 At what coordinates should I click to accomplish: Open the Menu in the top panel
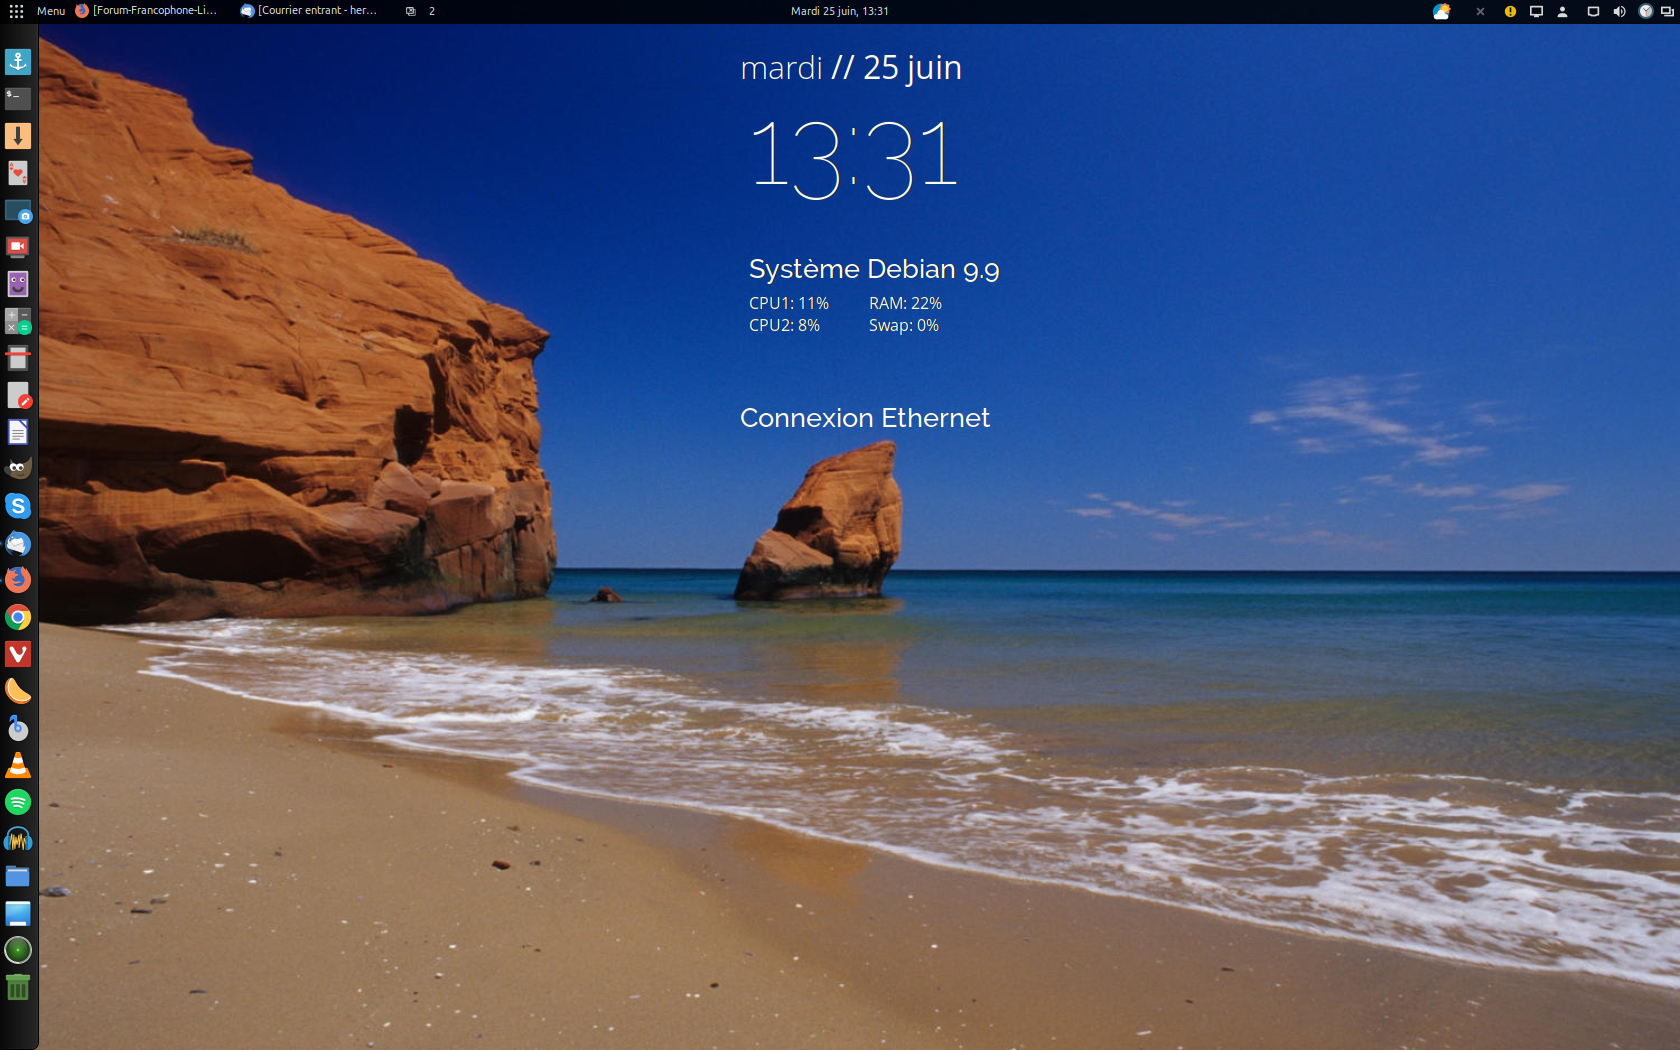(x=51, y=11)
